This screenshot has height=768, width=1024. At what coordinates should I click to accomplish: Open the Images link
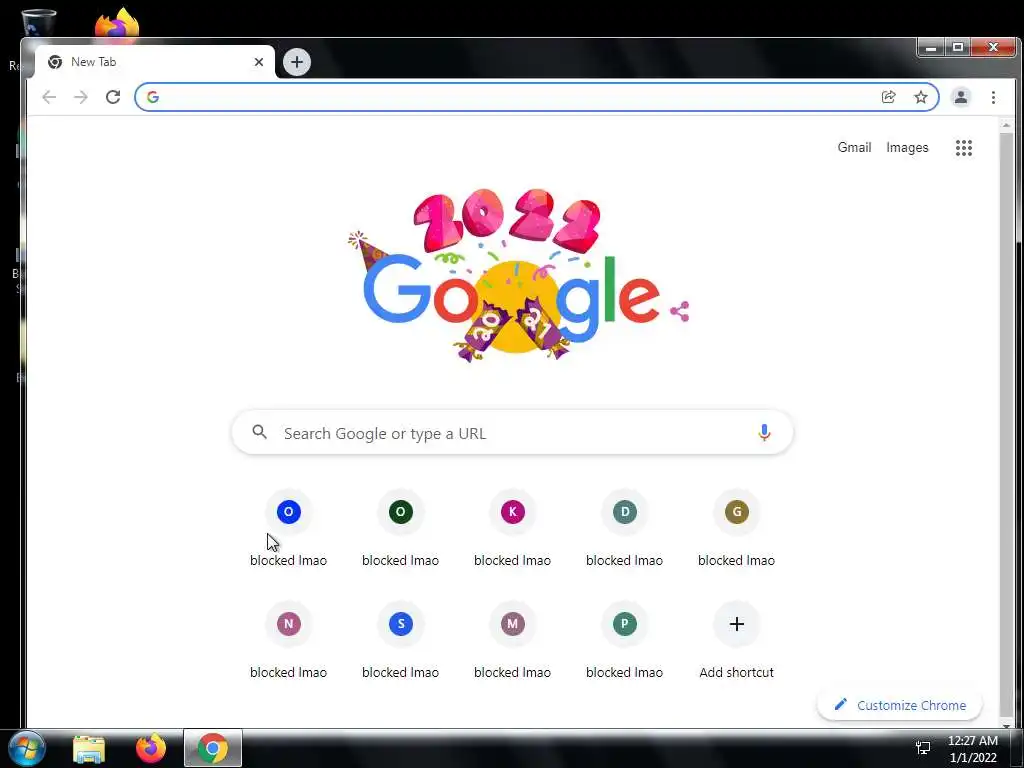907,148
